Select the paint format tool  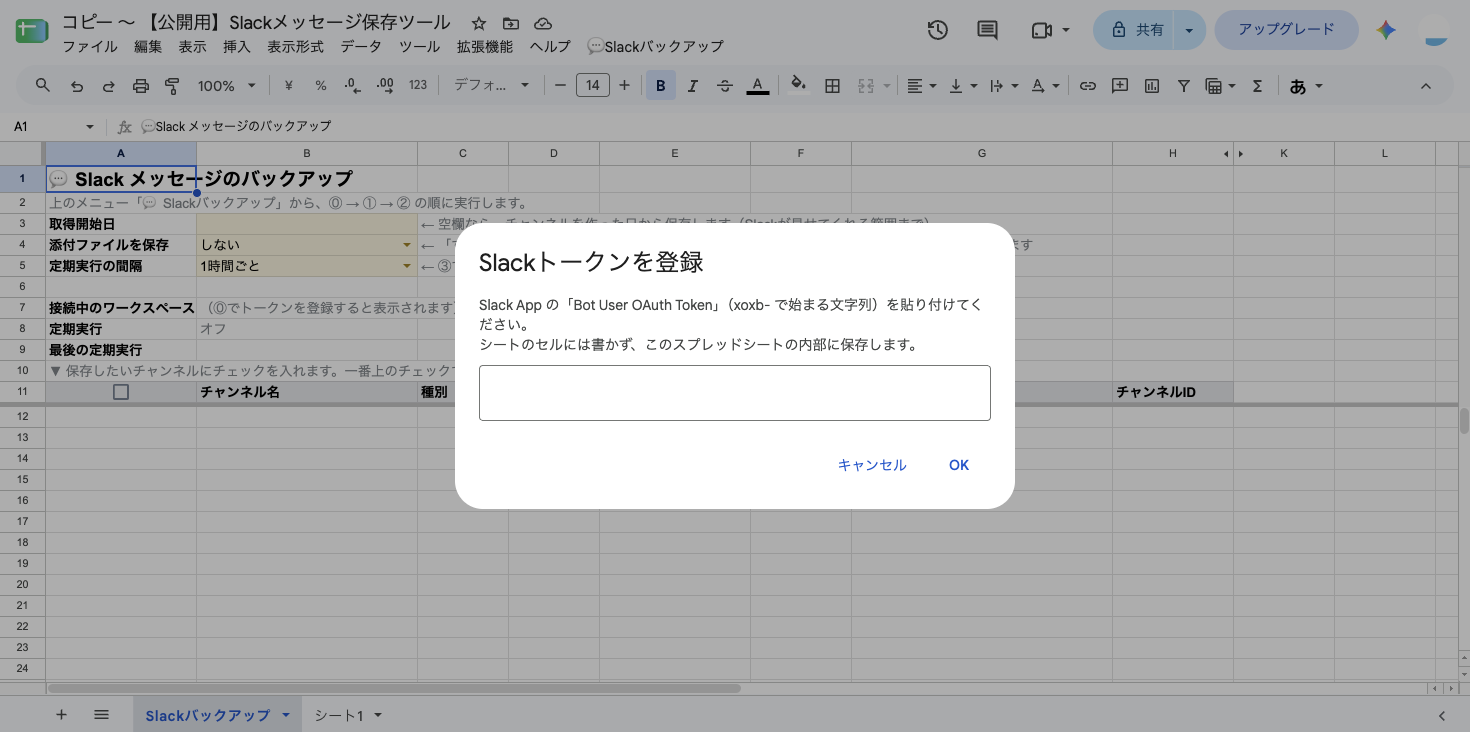(x=172, y=86)
